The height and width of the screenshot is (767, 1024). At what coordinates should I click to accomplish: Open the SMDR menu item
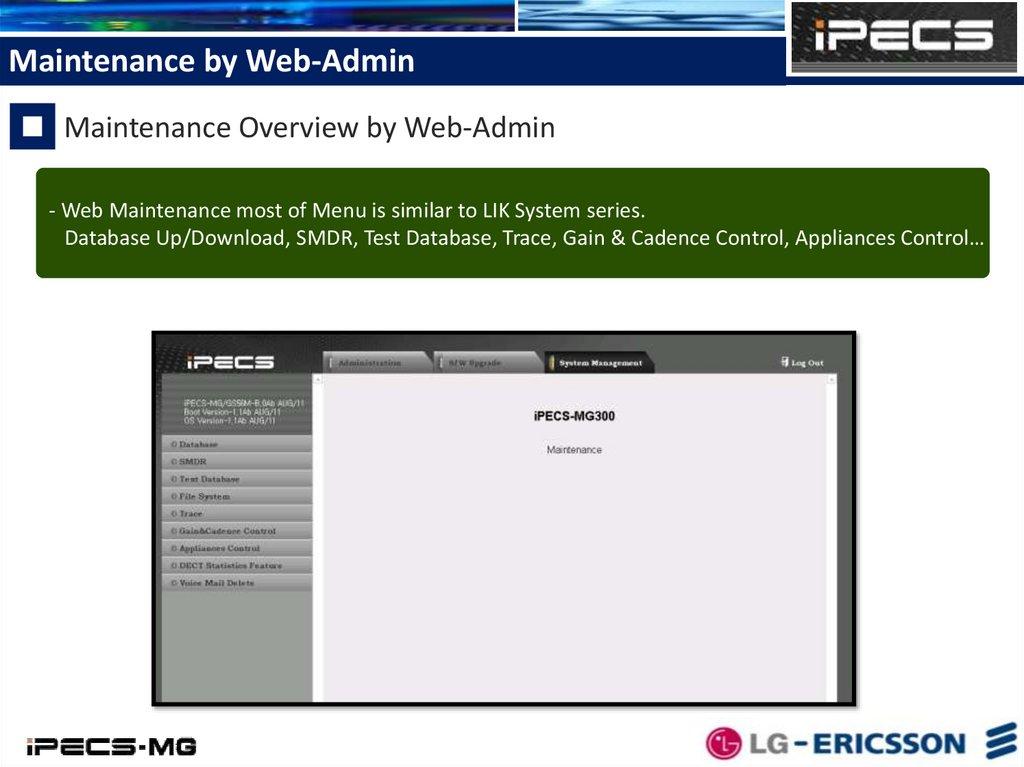tap(237, 461)
